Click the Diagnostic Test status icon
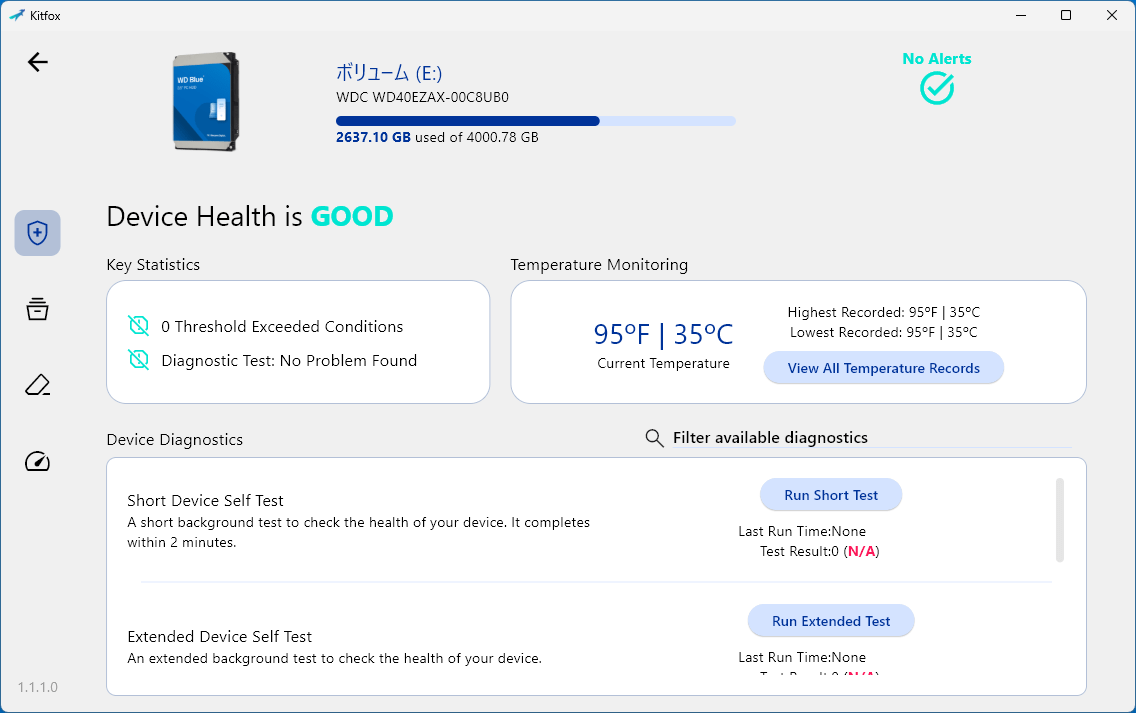The image size is (1136, 713). pyautogui.click(x=138, y=359)
